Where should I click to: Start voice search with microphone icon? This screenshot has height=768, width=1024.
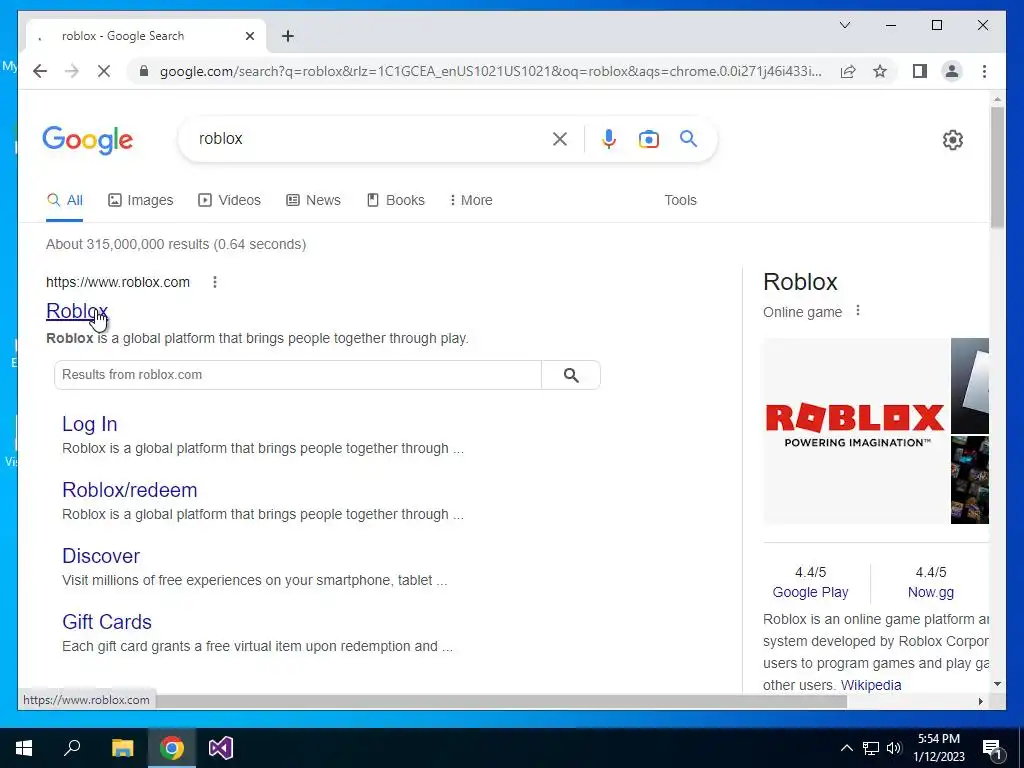point(609,138)
